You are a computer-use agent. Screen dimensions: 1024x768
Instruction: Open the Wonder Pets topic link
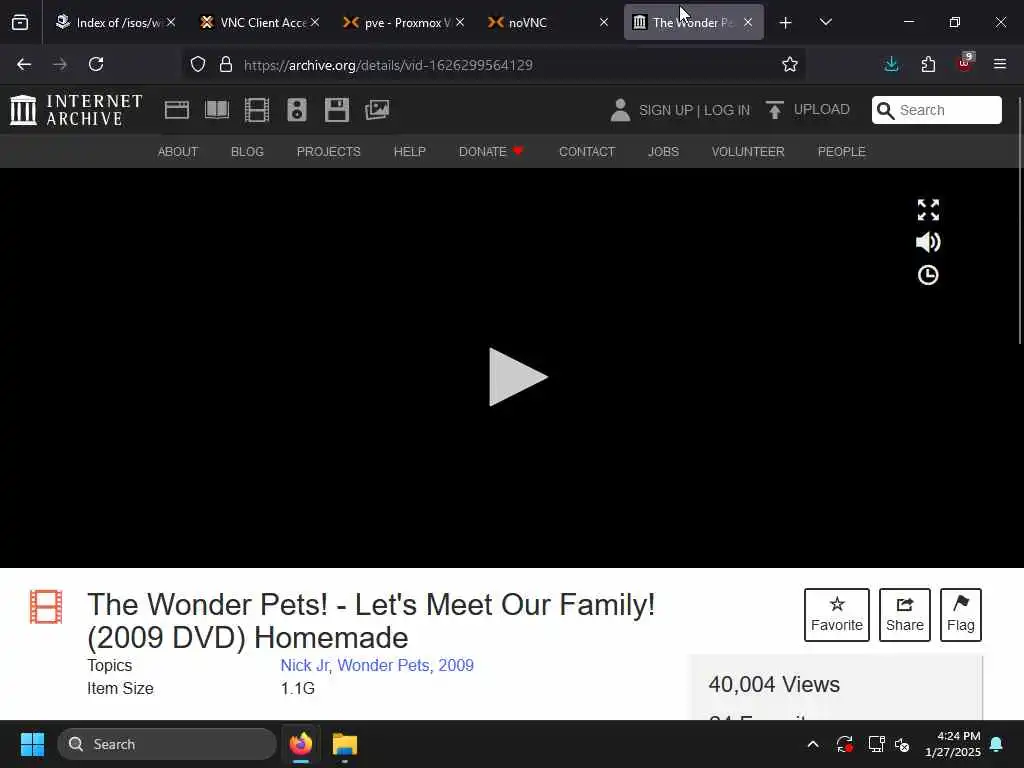383,665
